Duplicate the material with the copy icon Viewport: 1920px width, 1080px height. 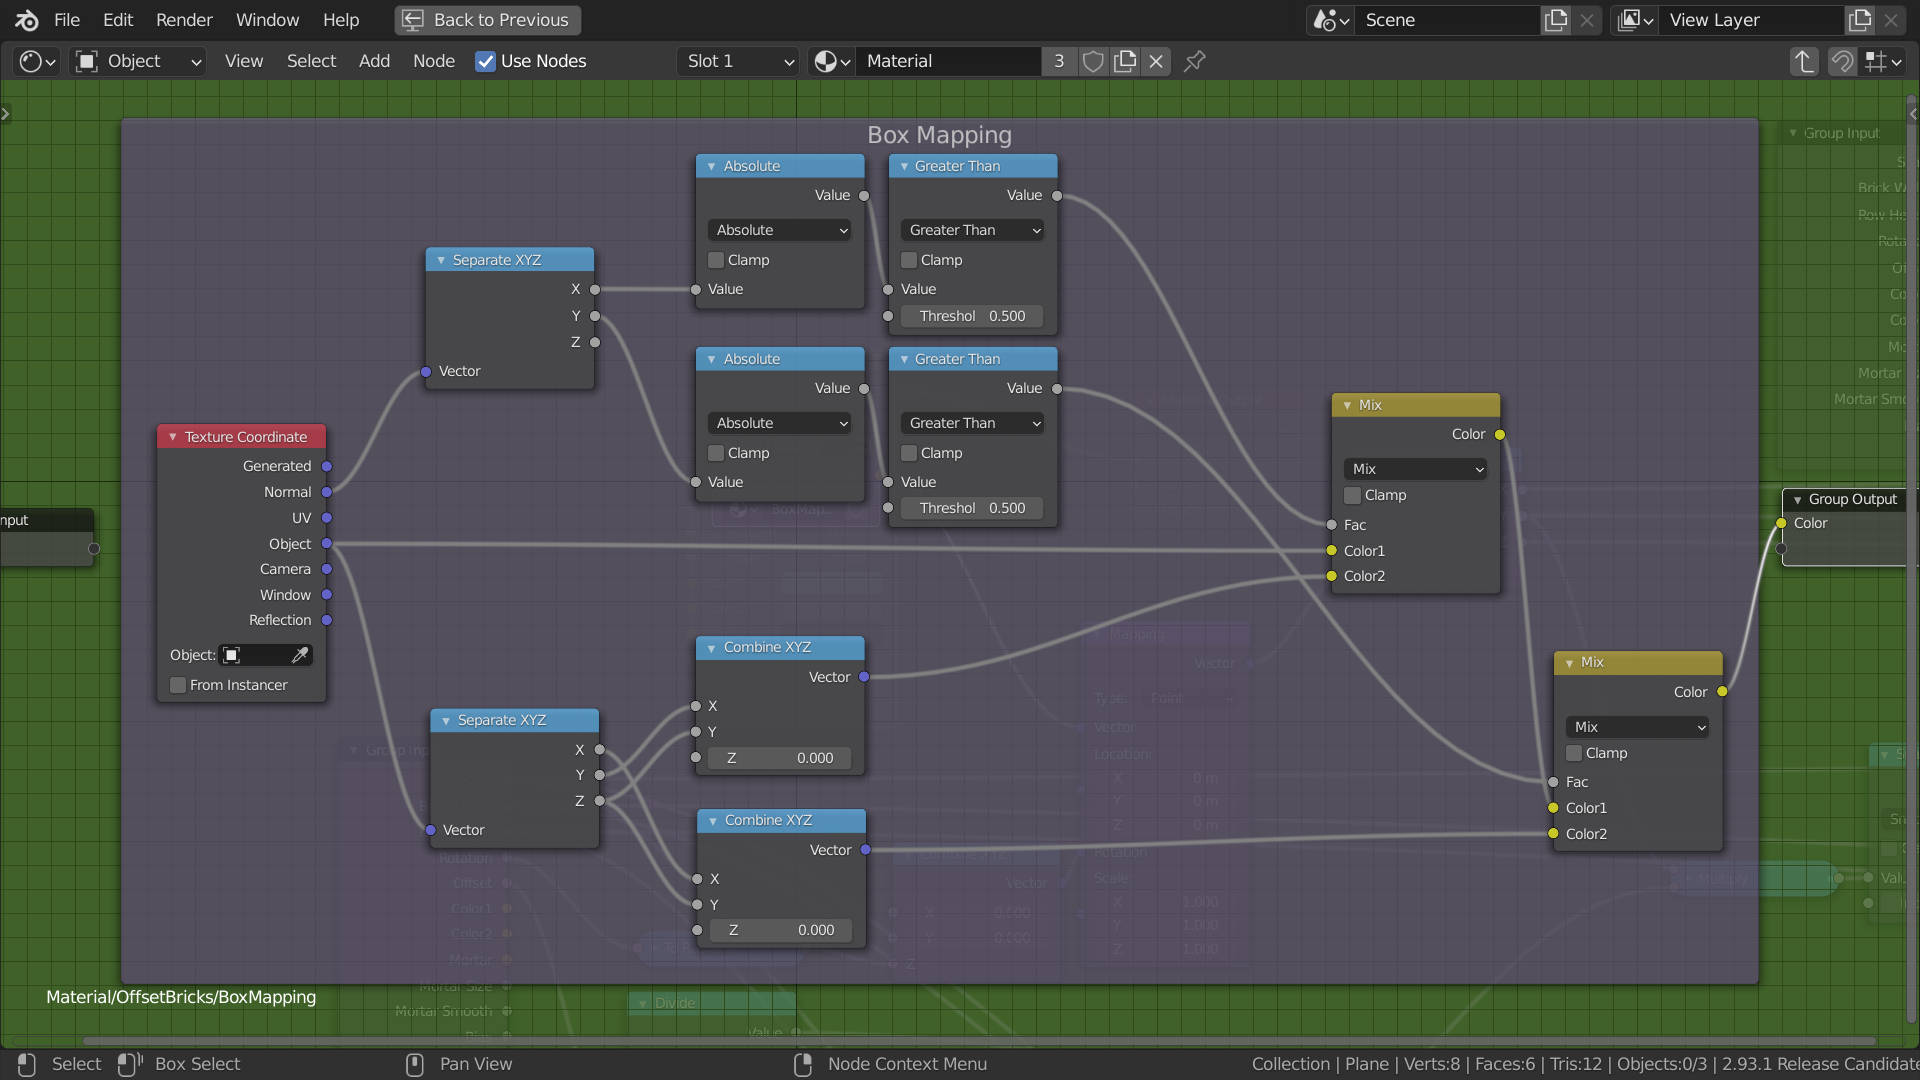1125,61
